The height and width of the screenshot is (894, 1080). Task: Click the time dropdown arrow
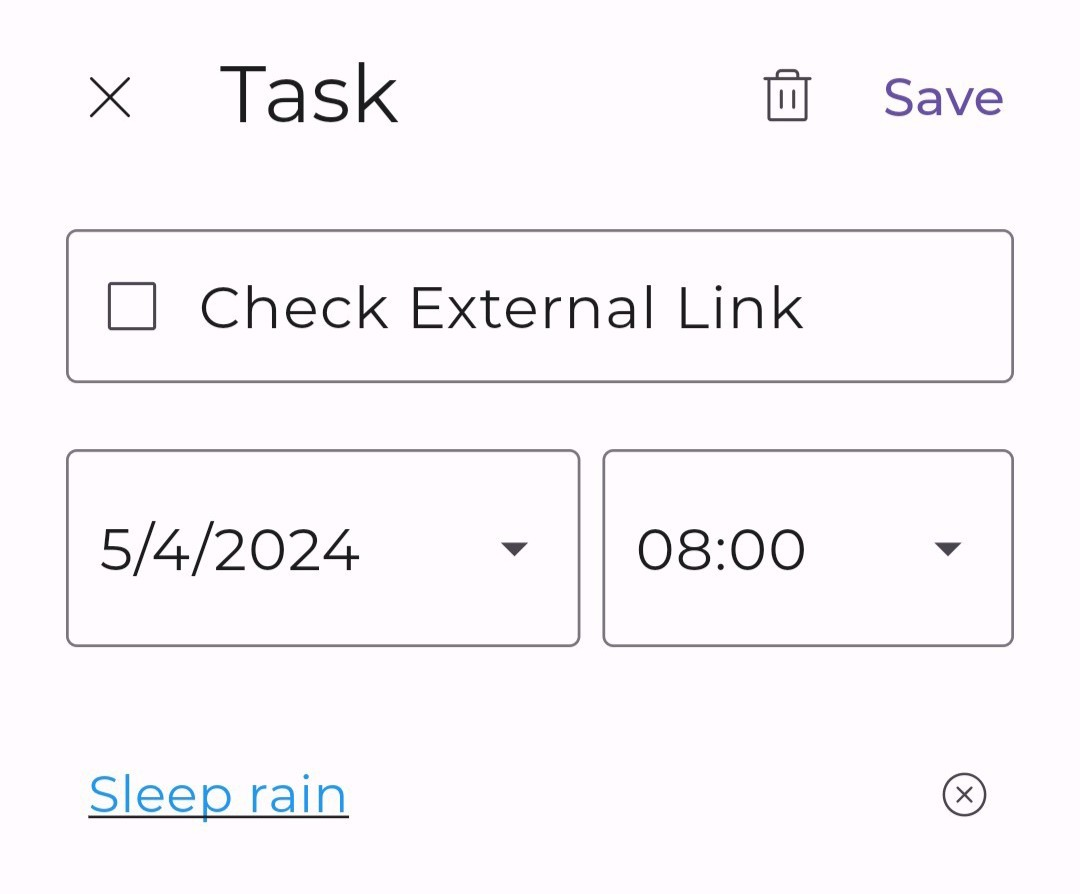(947, 548)
